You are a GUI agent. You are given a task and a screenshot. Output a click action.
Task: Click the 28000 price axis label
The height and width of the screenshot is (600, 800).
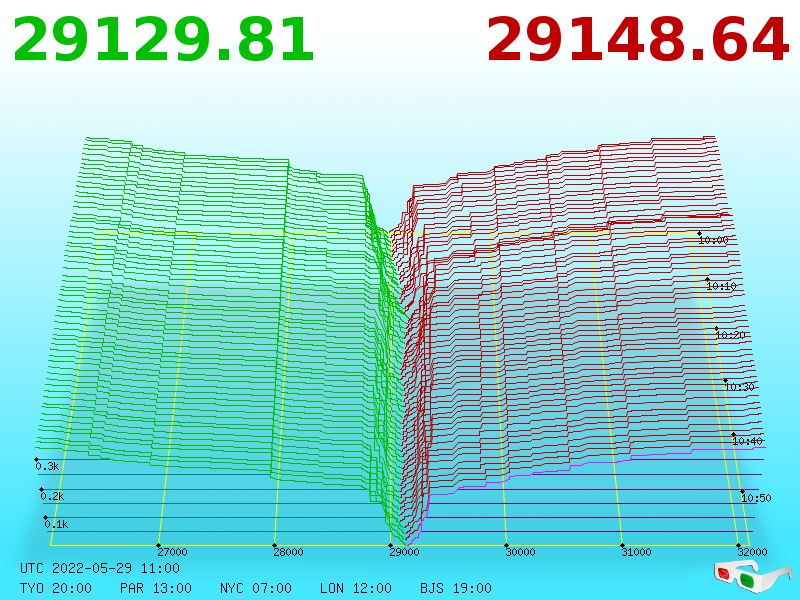tap(288, 552)
